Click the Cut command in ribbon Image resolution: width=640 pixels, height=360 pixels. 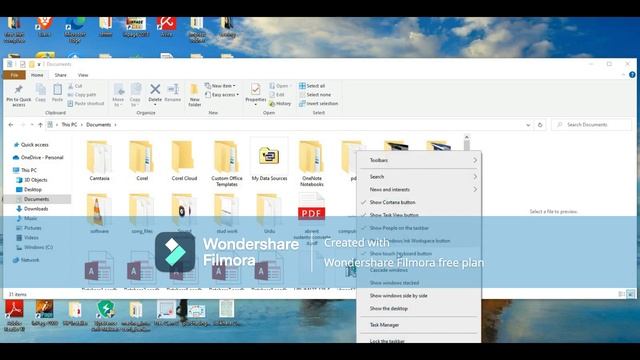point(75,86)
